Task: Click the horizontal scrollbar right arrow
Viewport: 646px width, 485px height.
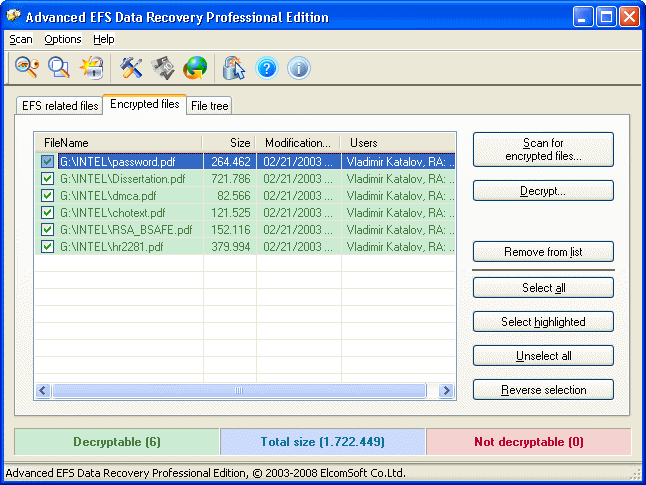Action: point(447,390)
